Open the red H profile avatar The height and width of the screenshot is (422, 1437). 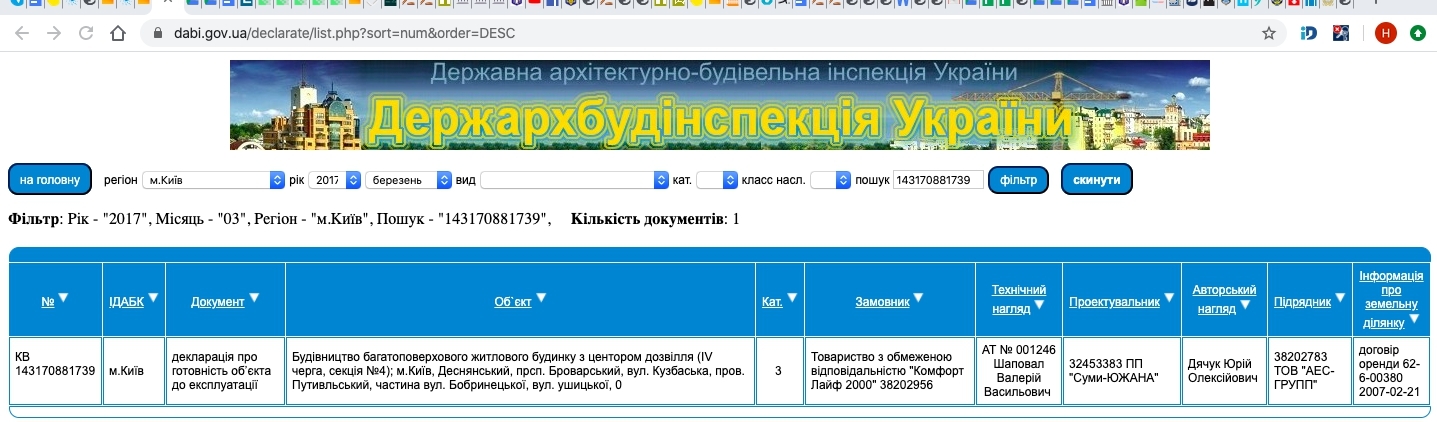pos(1385,33)
